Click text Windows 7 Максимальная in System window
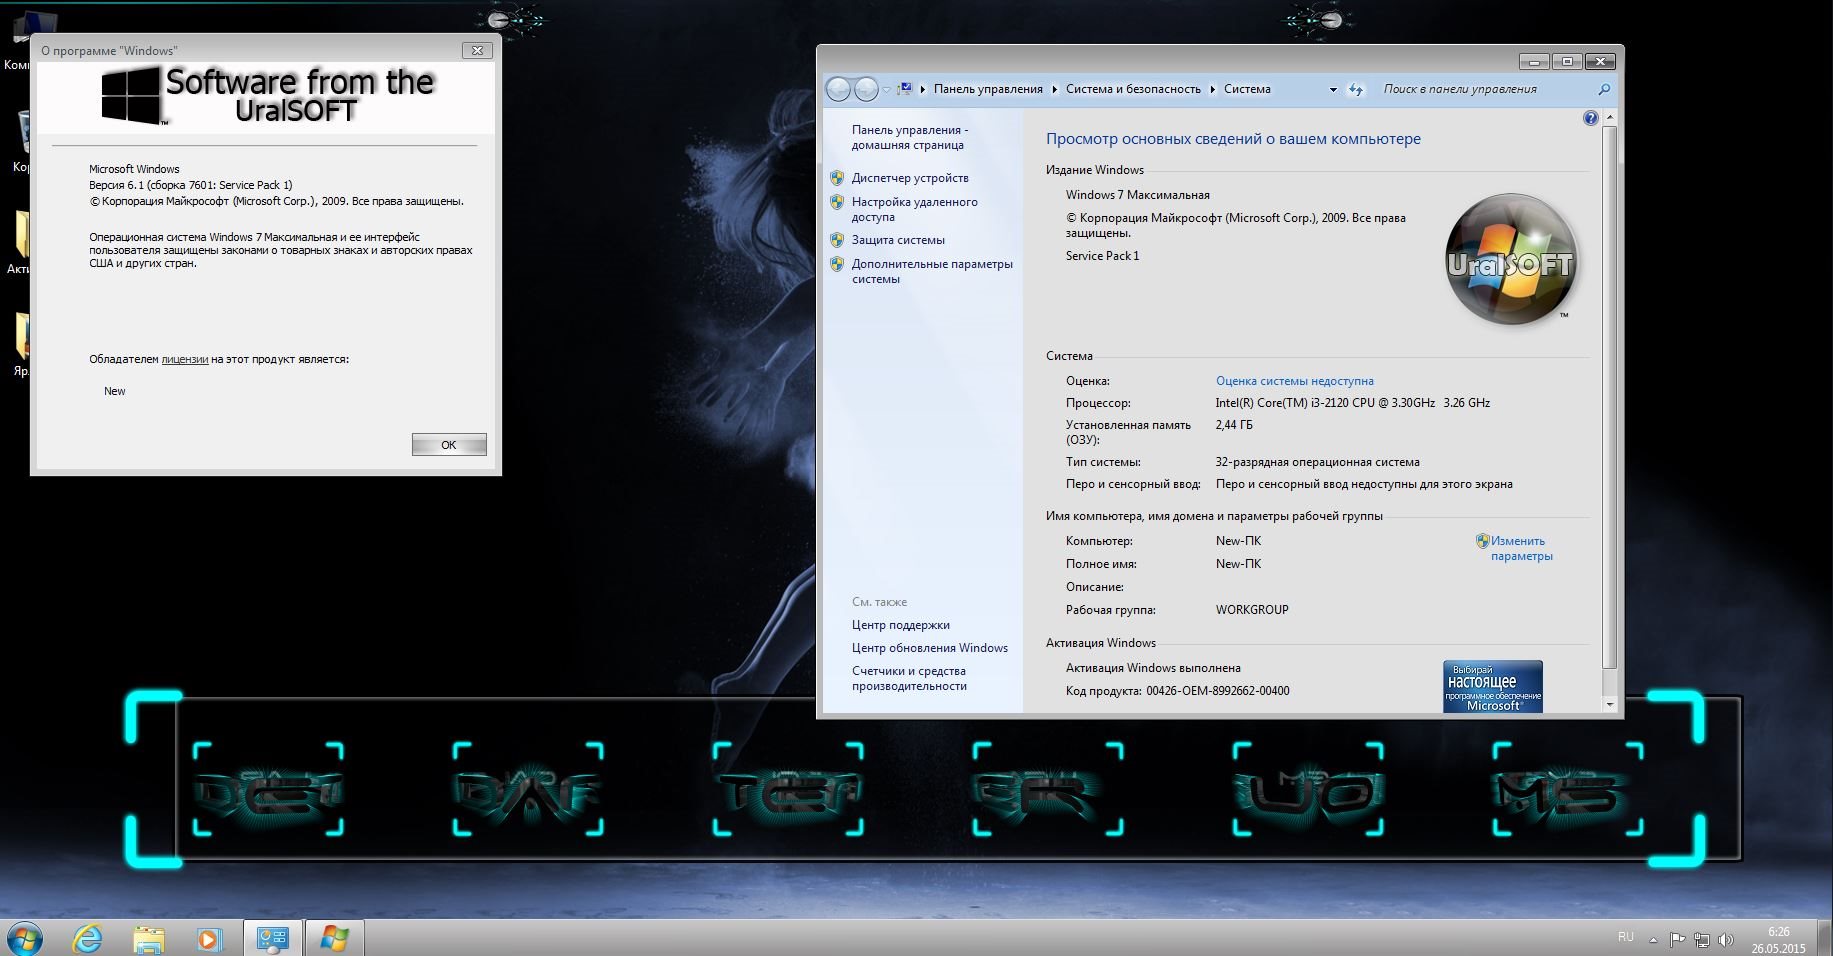Viewport: 1833px width, 956px height. coord(1137,195)
